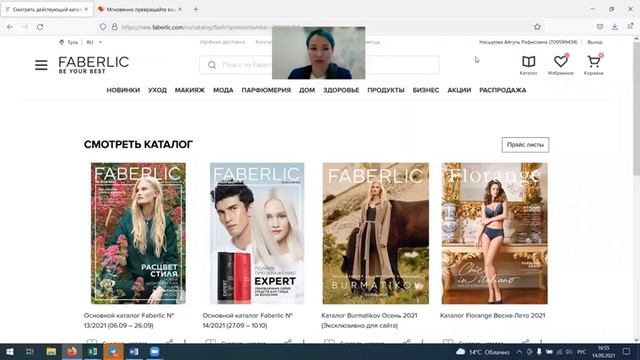
Task: Open the ДОМ menu item
Action: point(307,90)
